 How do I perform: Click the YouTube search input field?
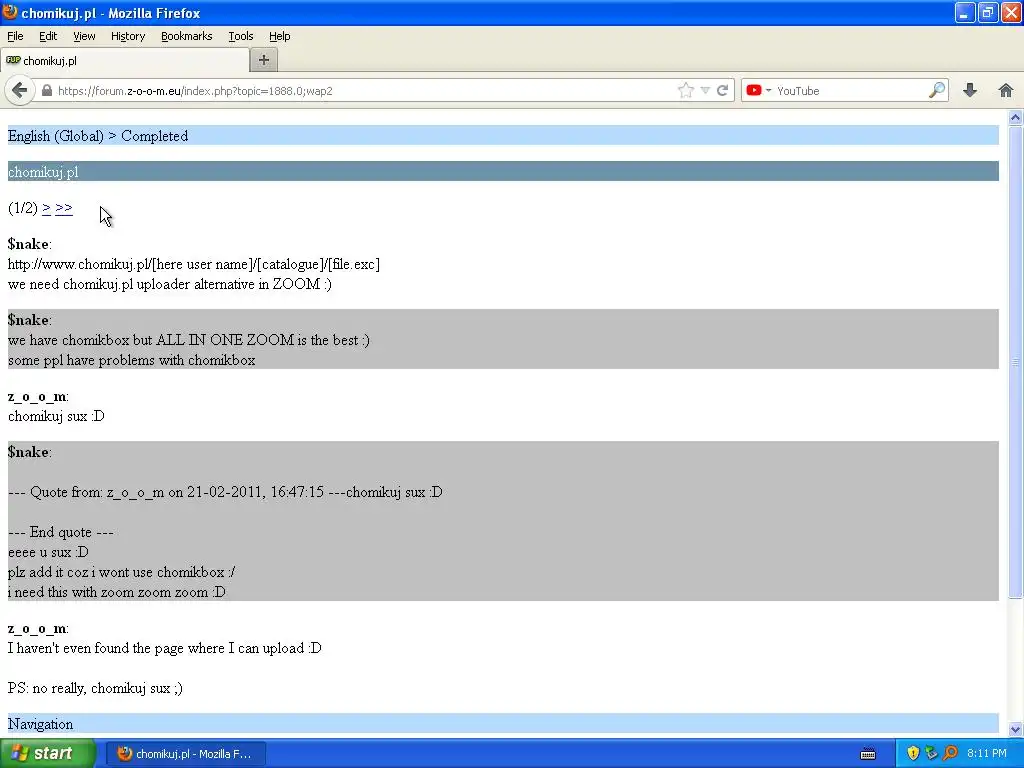(849, 91)
